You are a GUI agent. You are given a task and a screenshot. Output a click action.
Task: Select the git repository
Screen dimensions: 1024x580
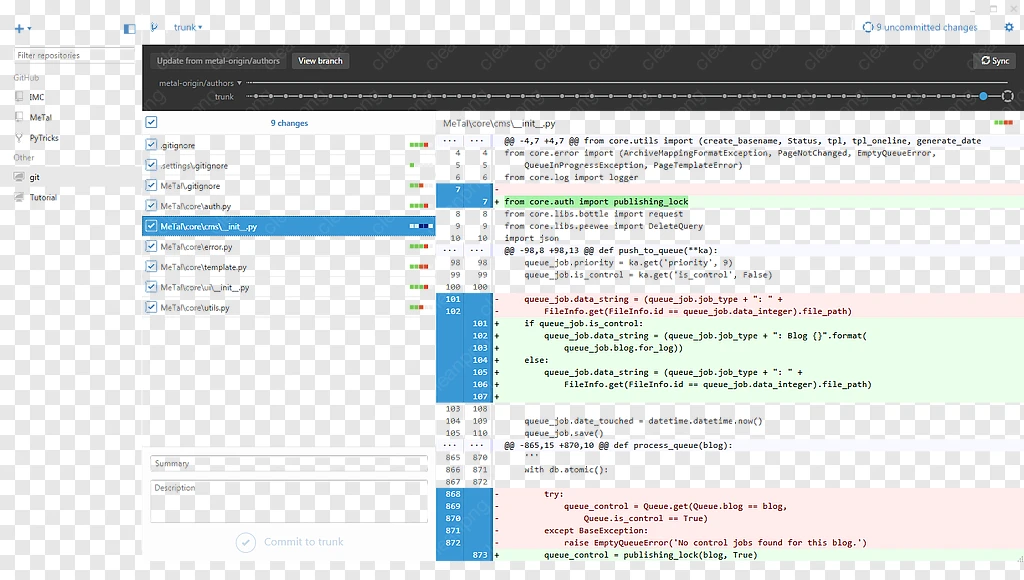[34, 177]
